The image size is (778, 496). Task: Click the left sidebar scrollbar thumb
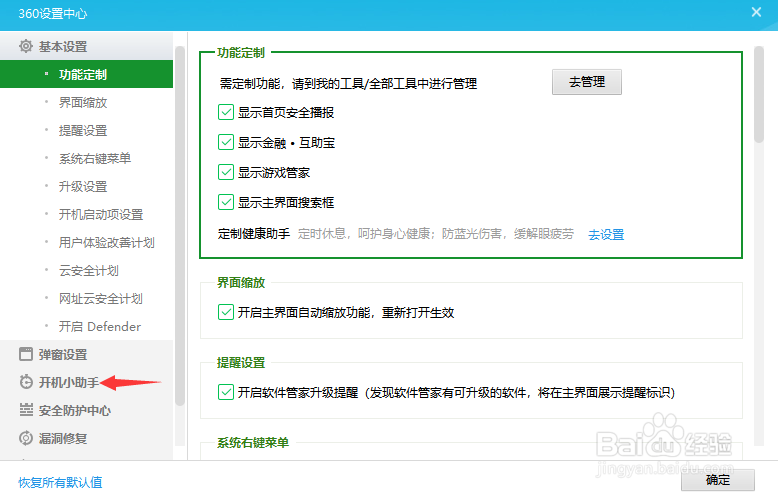click(x=180, y=226)
